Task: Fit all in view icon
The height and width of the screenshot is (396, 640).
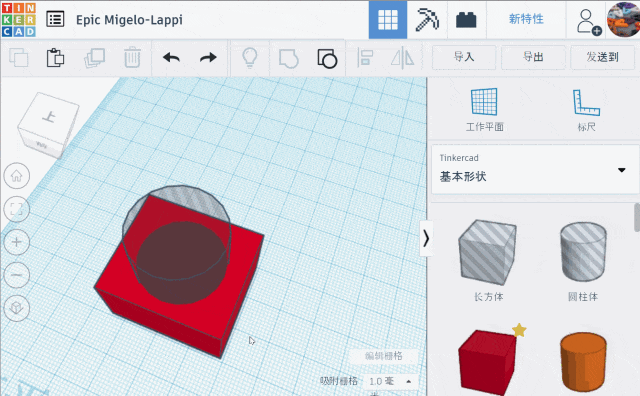Action: coord(17,209)
